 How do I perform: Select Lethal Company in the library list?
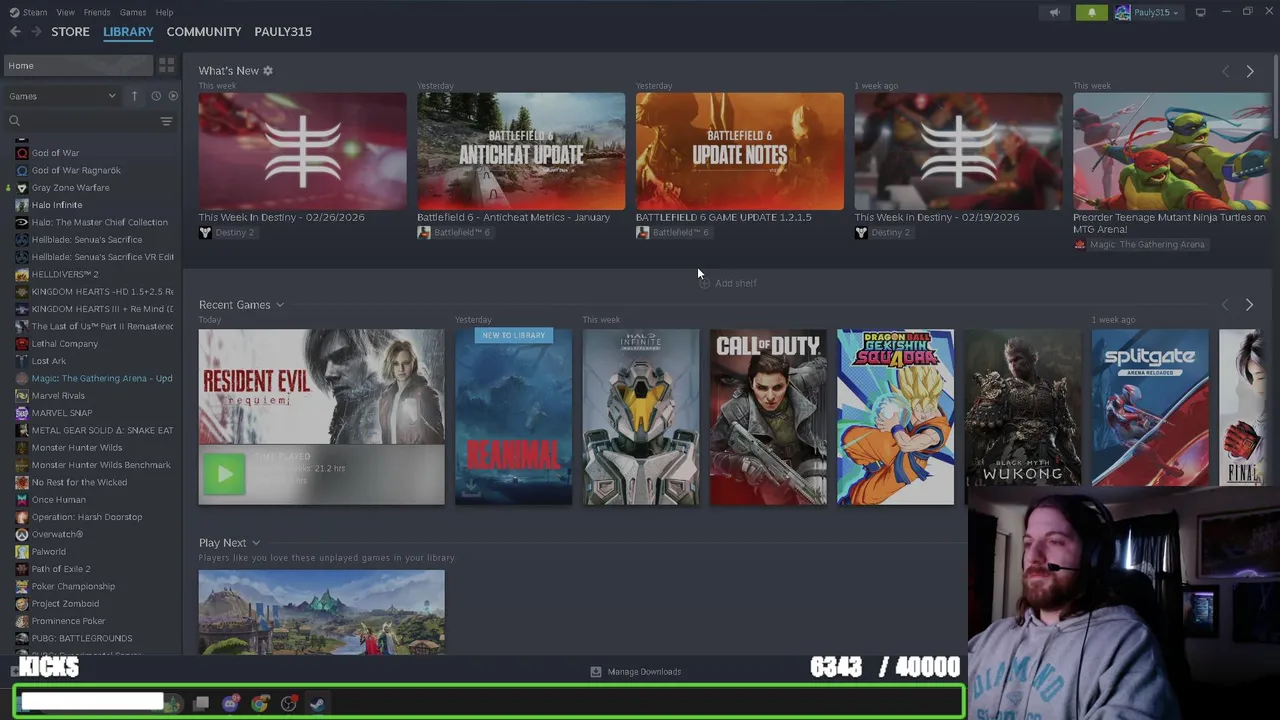click(x=64, y=344)
